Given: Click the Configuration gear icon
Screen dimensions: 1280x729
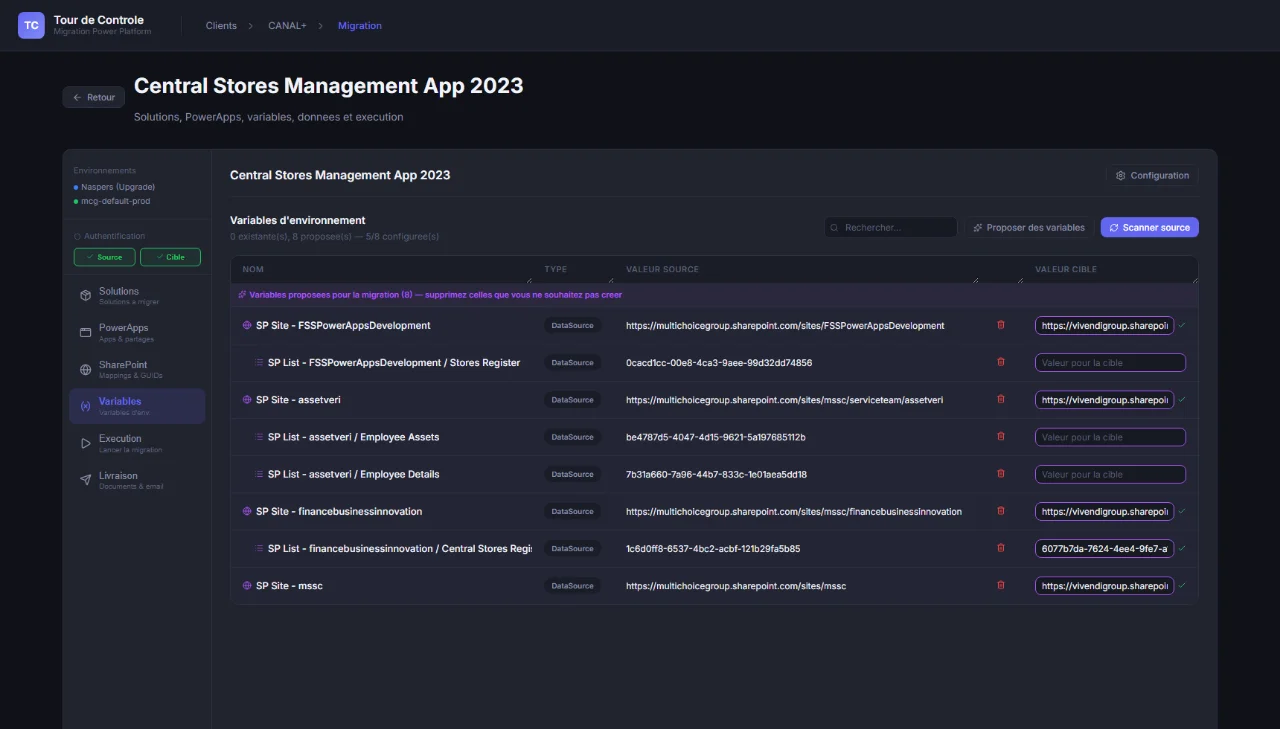Looking at the screenshot, I should point(1121,175).
